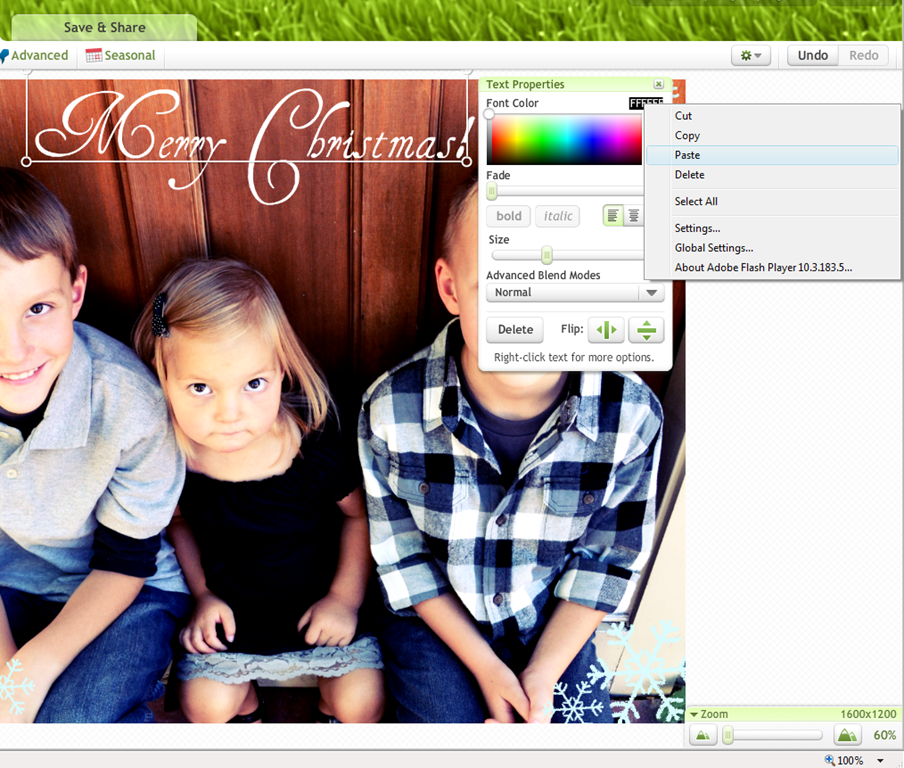Toggle bold text formatting

508,216
